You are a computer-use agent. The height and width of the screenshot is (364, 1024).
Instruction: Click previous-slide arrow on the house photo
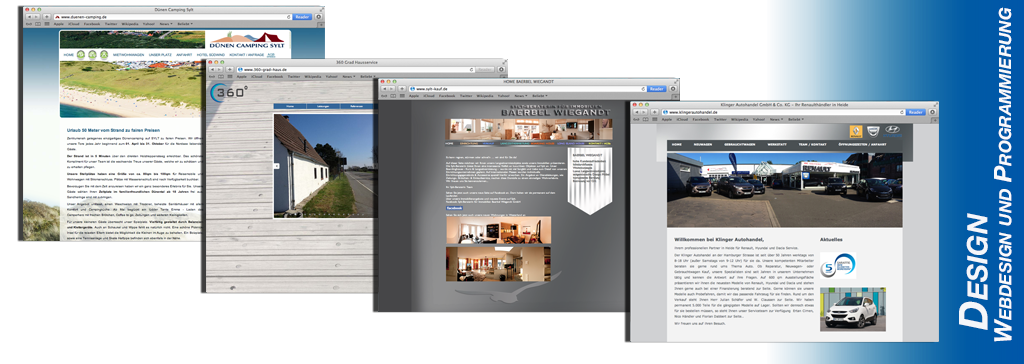click(276, 166)
